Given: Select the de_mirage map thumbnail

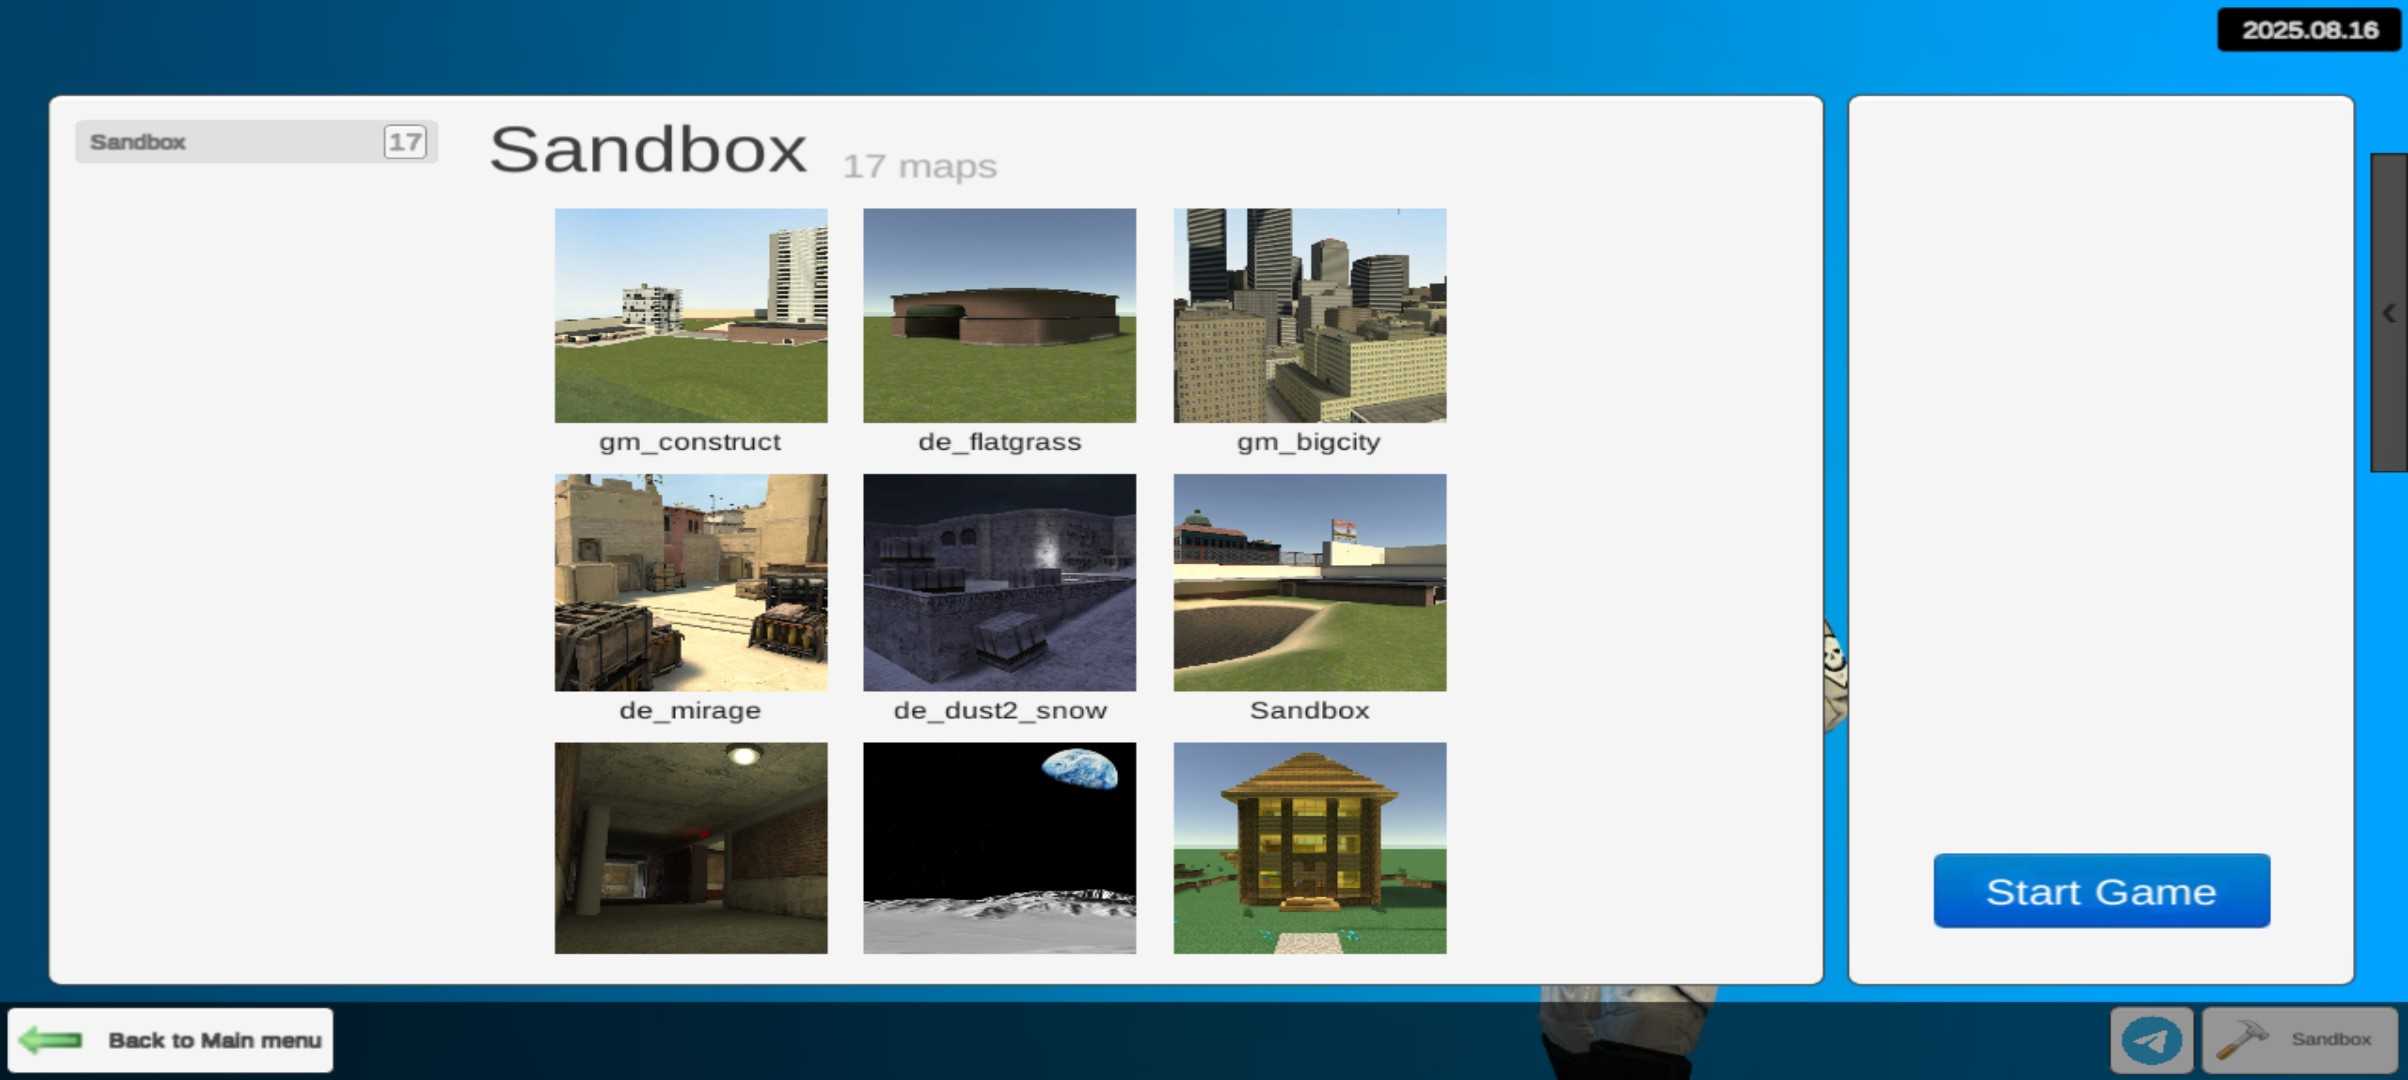Looking at the screenshot, I should 691,582.
